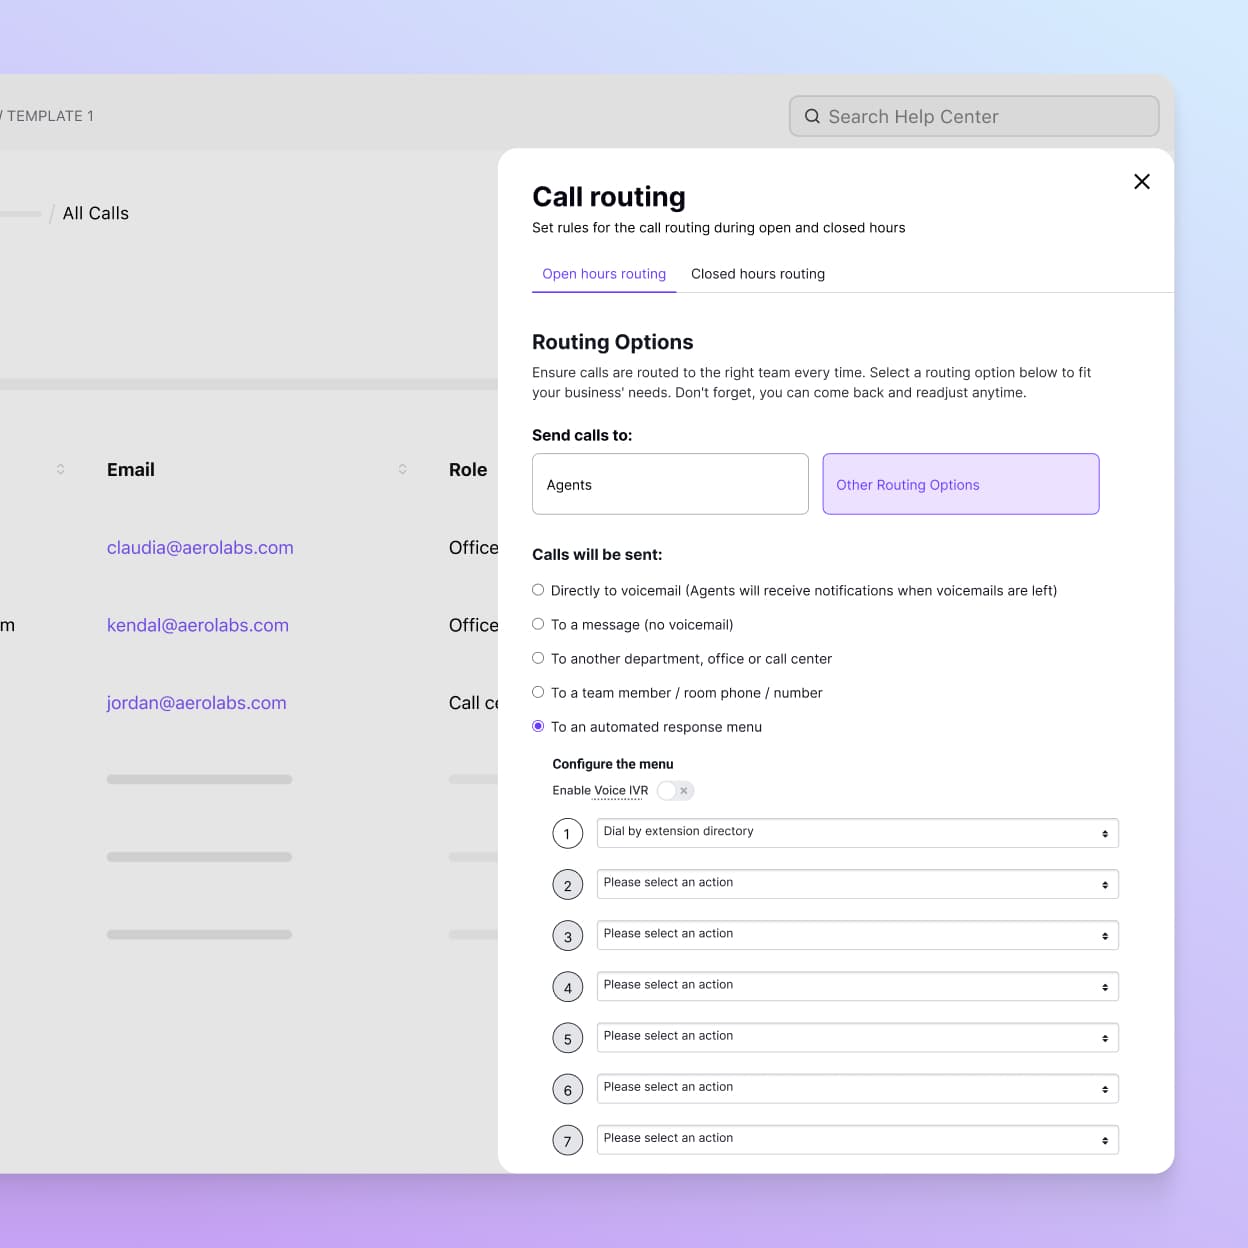Choose To a message (no voicemail)
The image size is (1248, 1248).
[x=538, y=624]
